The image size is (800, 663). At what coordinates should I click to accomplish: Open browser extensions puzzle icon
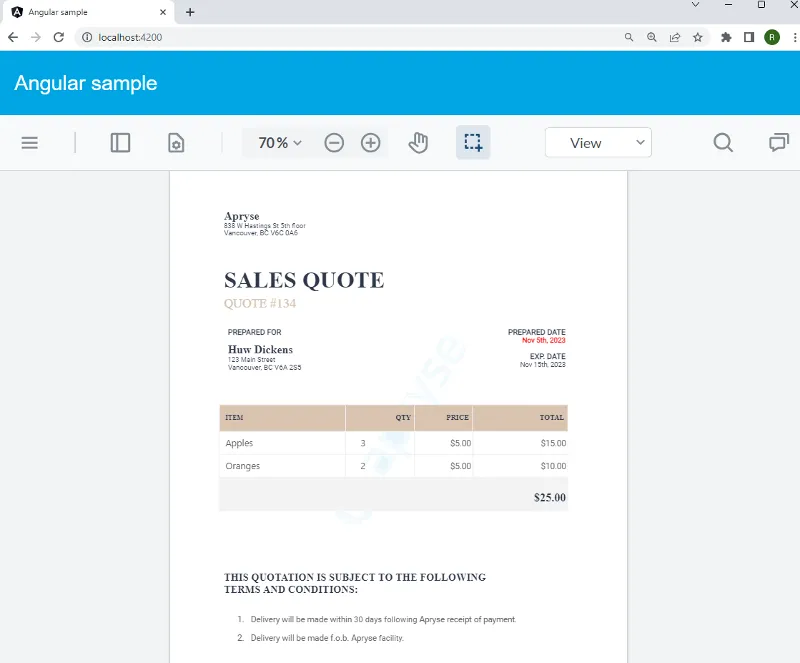pos(726,37)
